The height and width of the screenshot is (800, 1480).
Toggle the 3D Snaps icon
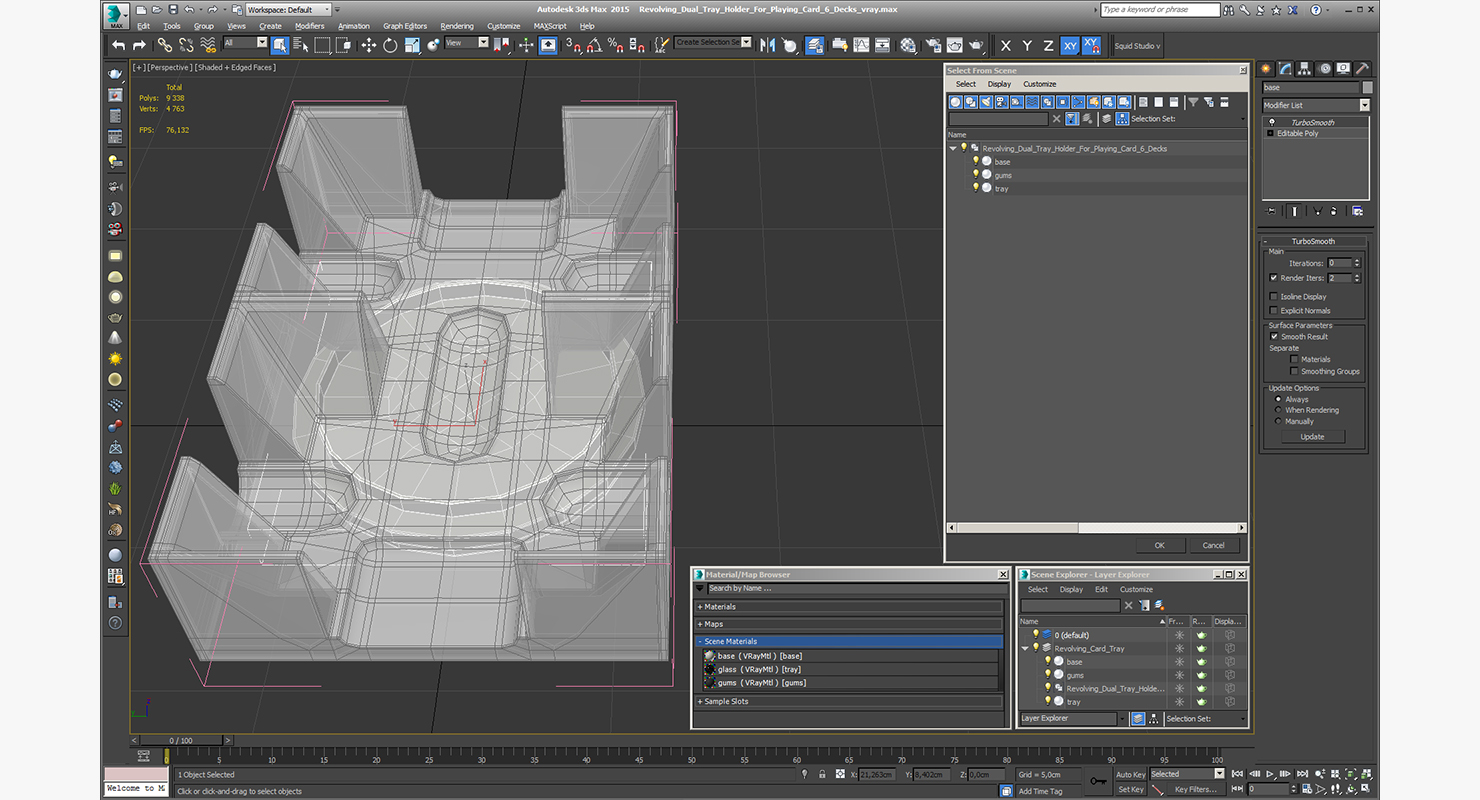[572, 45]
